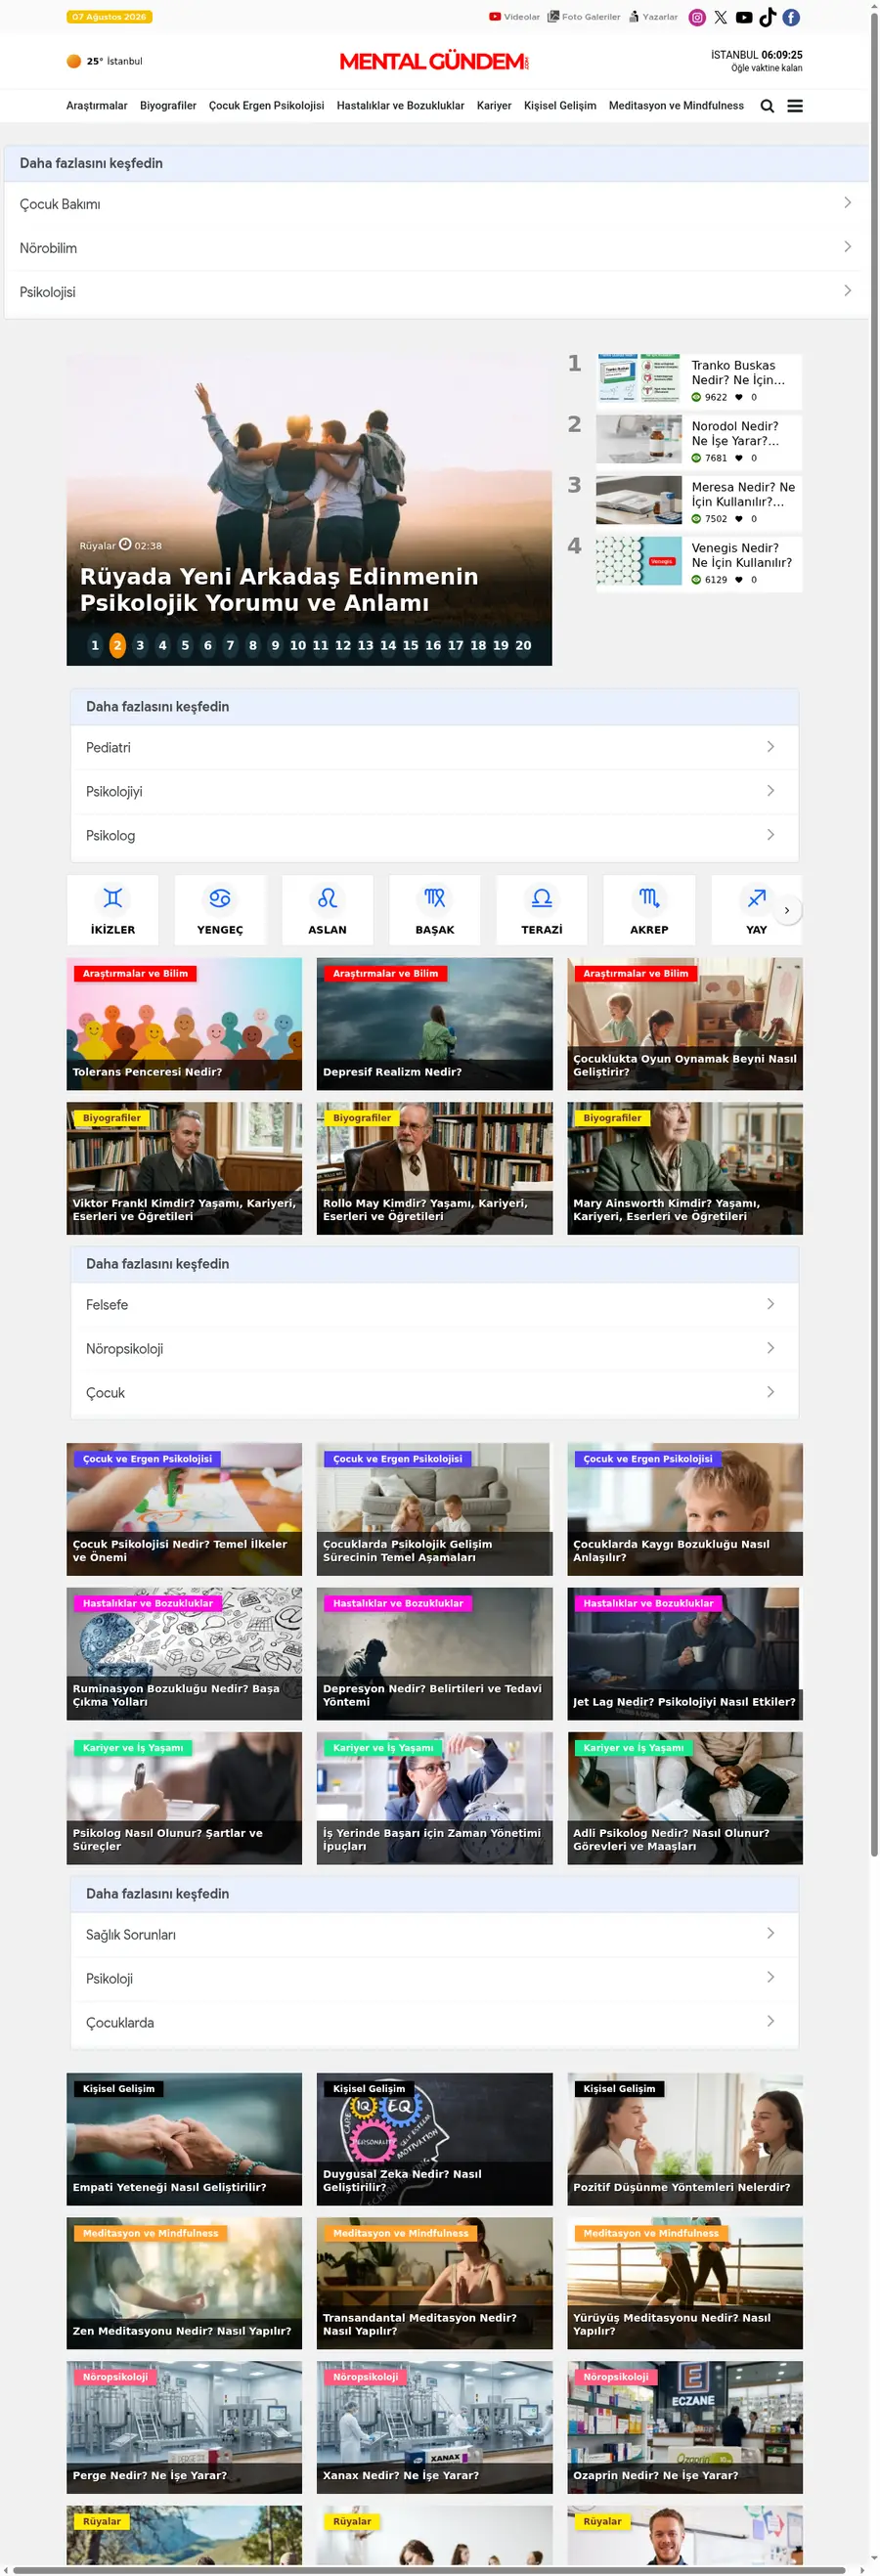Click the Rüyada Yeni Arkadaş Edinmenin headline
This screenshot has width=880, height=2576.
279,590
